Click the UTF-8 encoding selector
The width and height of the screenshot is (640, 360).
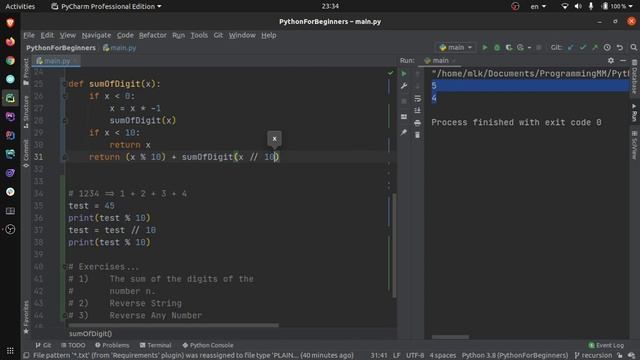tap(415, 356)
